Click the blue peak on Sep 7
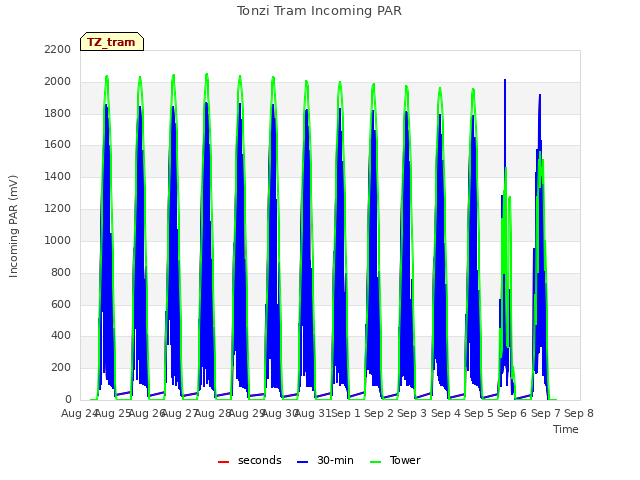This screenshot has width=640, height=480. point(540,98)
